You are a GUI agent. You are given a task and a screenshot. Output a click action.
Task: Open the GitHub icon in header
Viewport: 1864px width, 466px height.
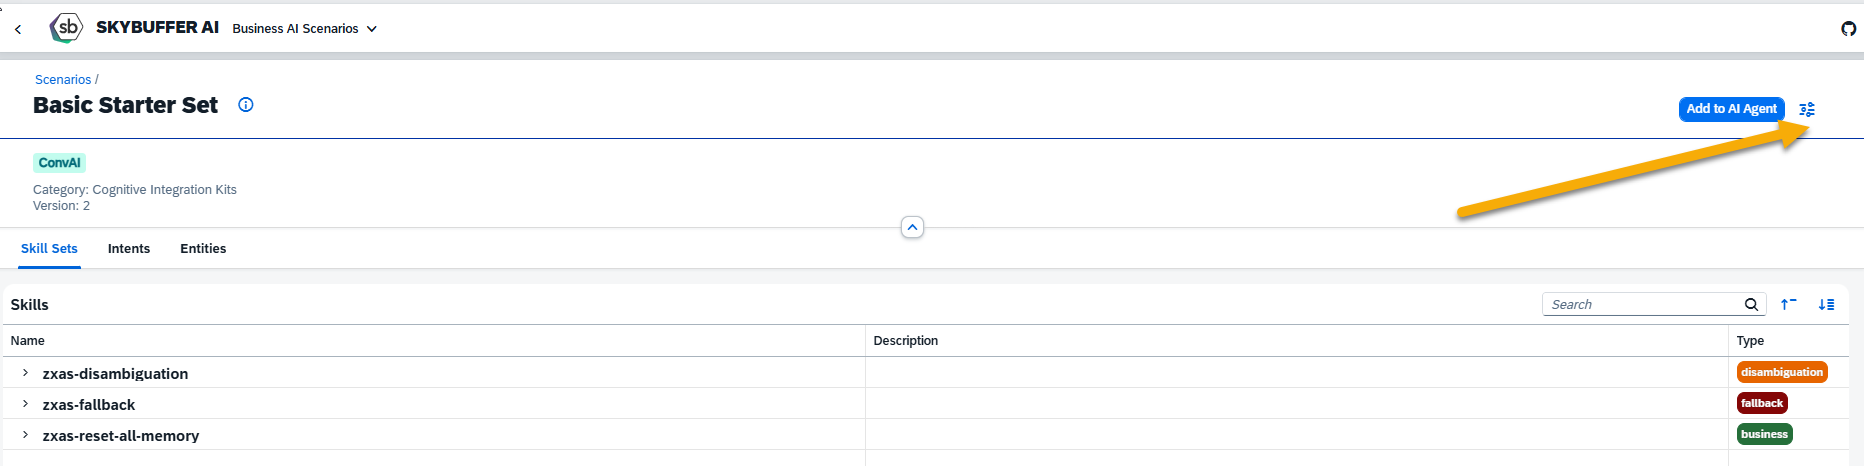[x=1848, y=28]
